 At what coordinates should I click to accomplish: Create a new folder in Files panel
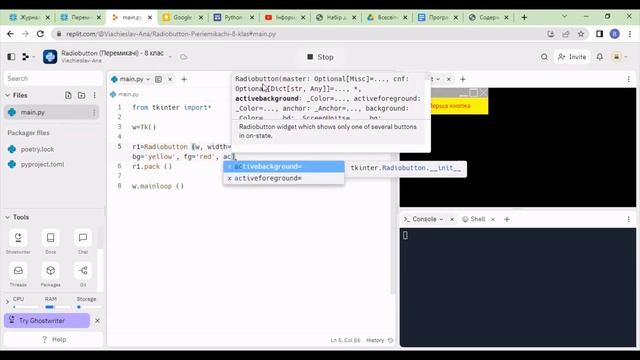[82, 95]
